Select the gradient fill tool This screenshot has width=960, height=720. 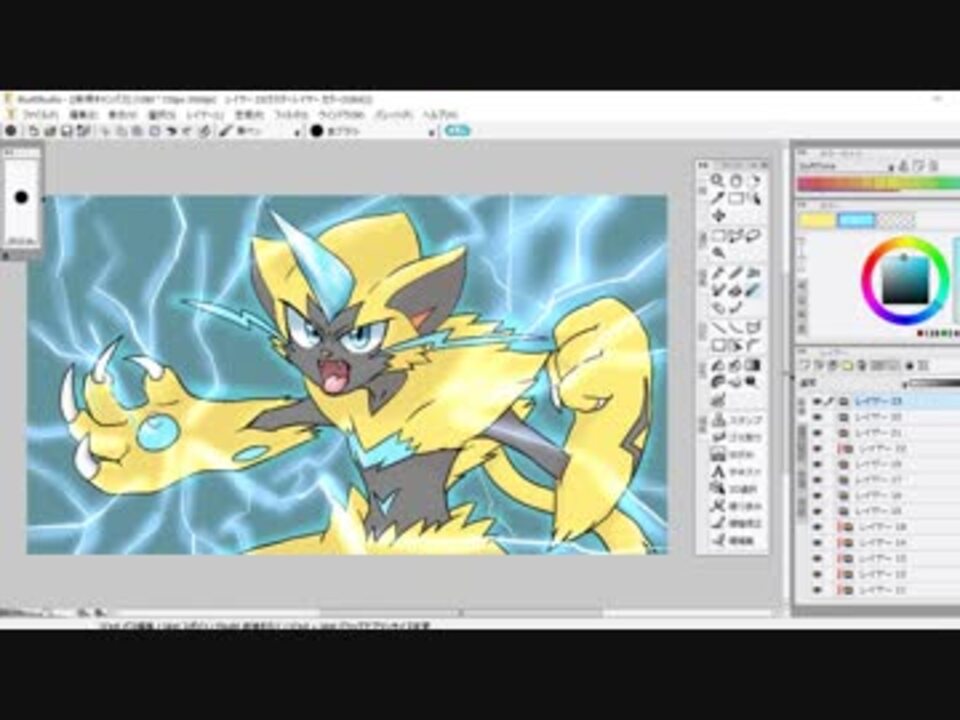coord(754,366)
